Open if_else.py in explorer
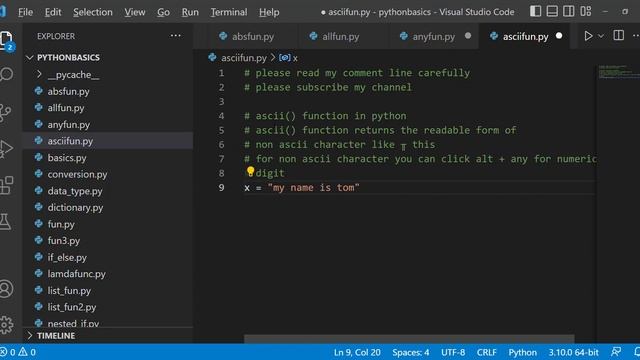 [108, 258]
